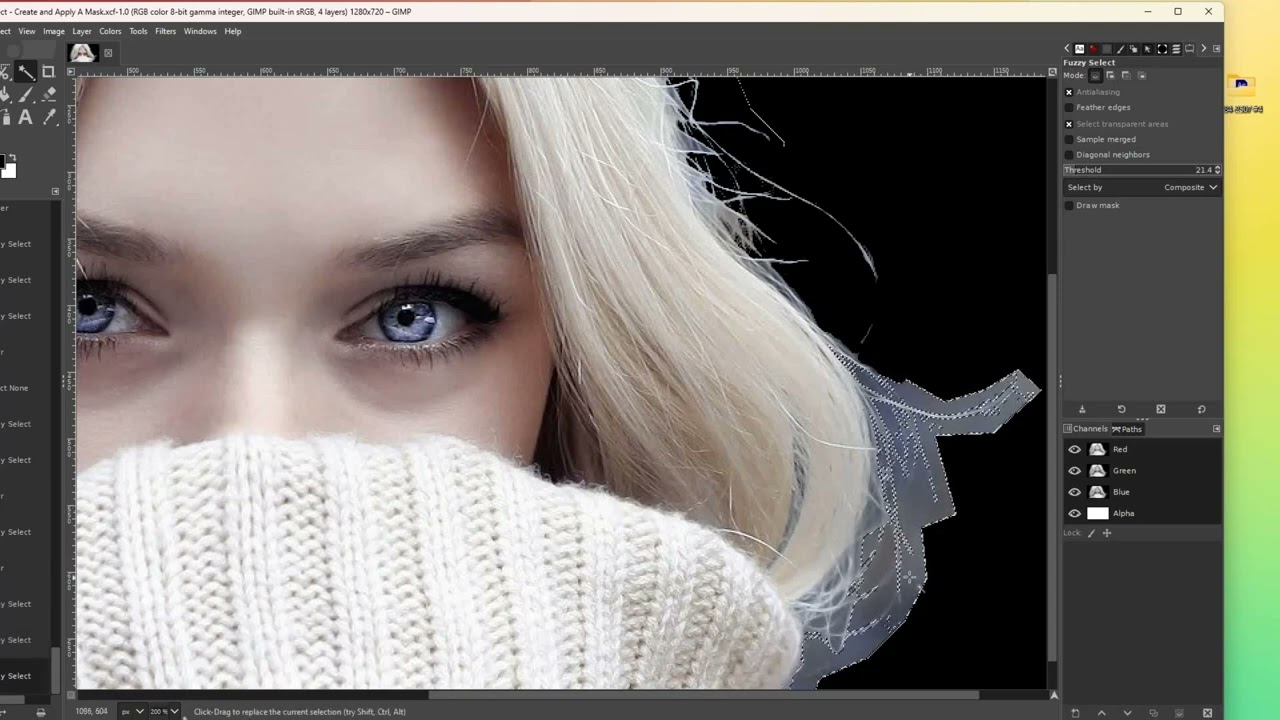Lock position and size move icon

tap(1107, 533)
